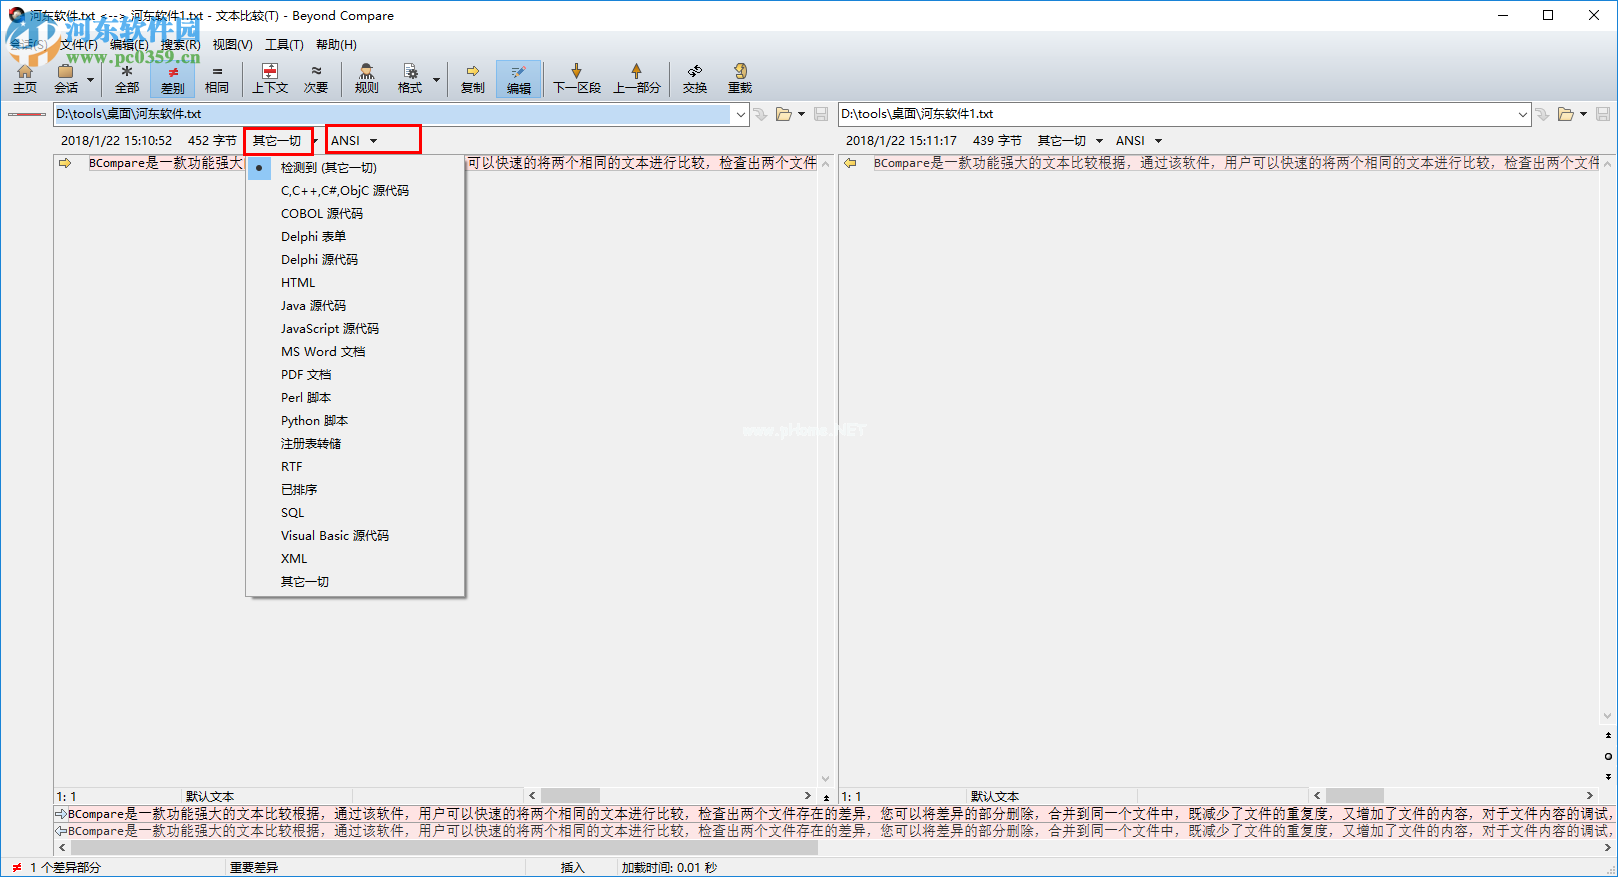Open the 工具(T) menu
This screenshot has height=877, width=1618.
point(284,45)
